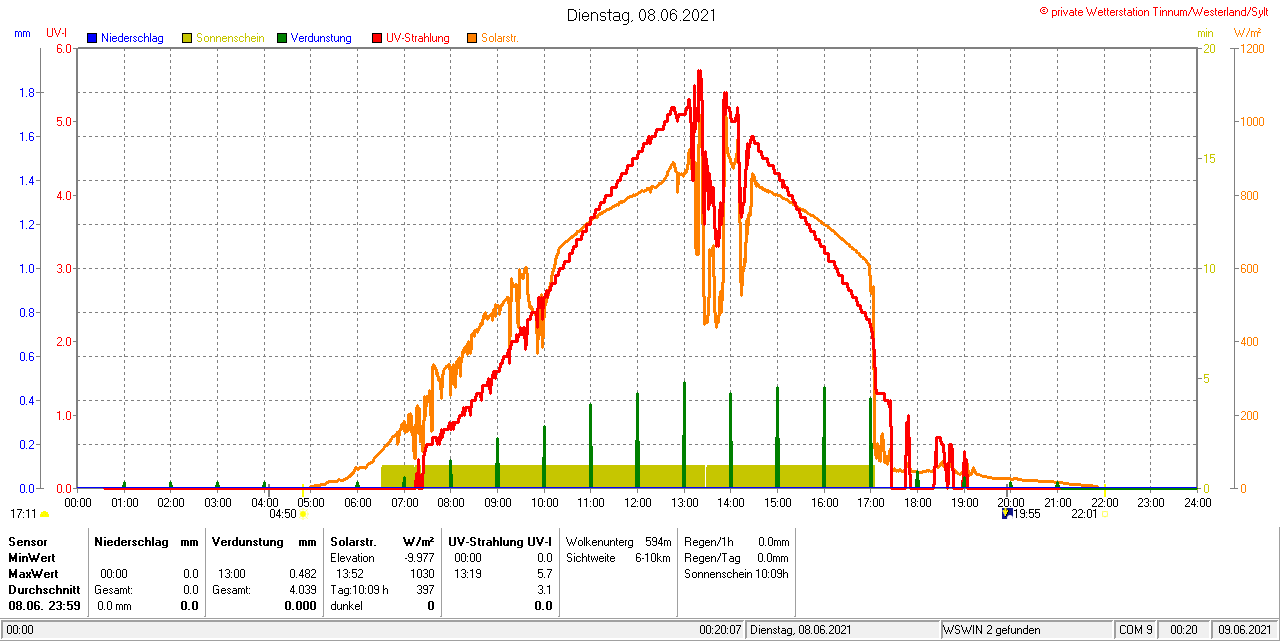This screenshot has height=641, width=1280.
Task: Click the W/m² axis unit label
Action: coord(1247,33)
